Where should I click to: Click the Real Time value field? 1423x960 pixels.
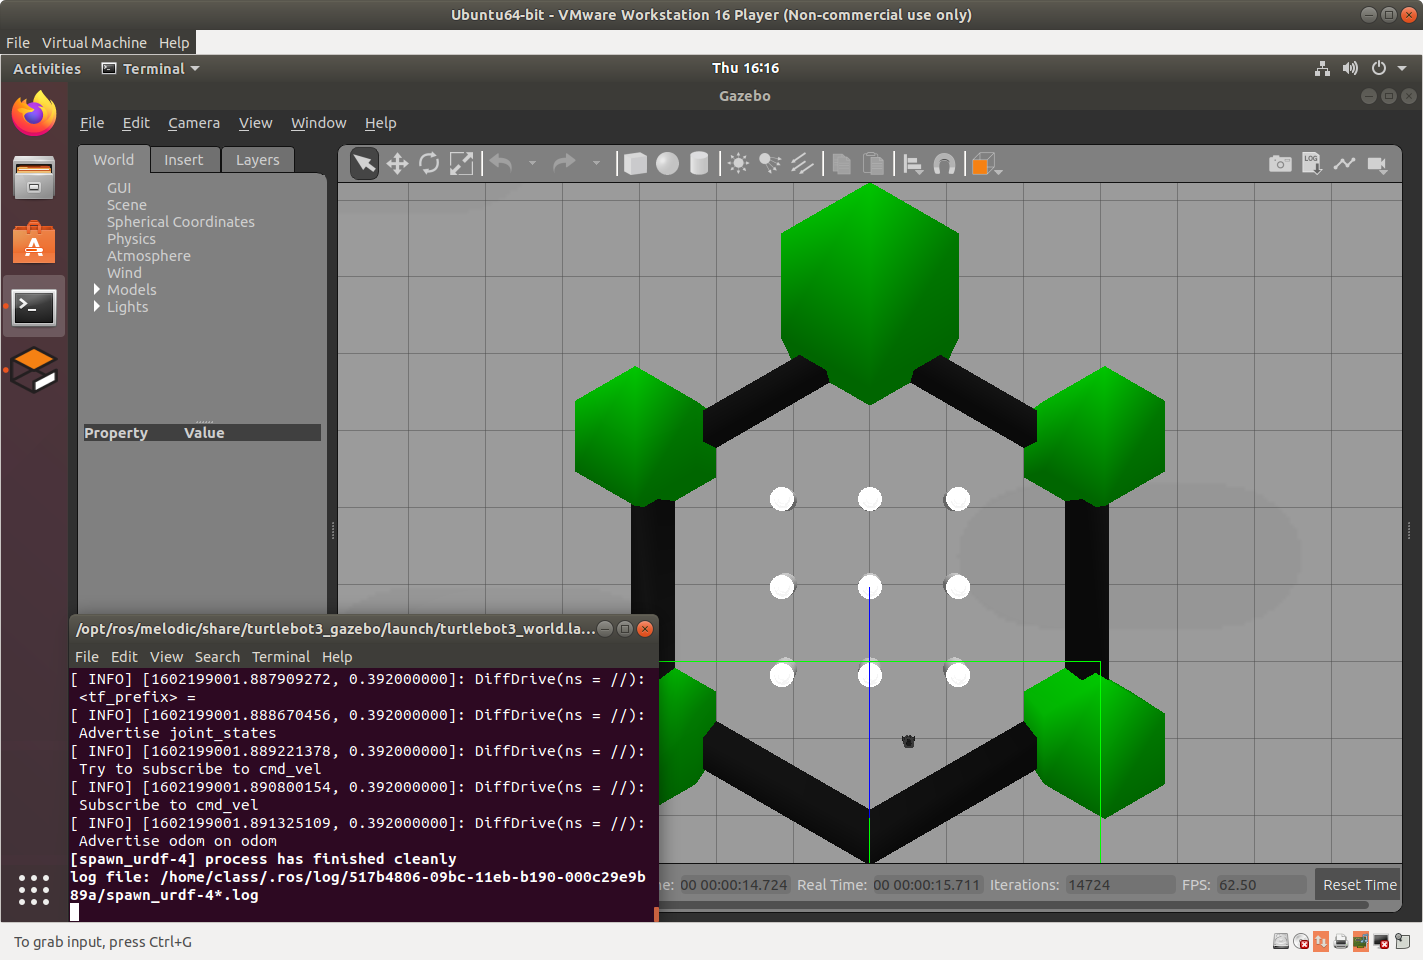coord(926,885)
